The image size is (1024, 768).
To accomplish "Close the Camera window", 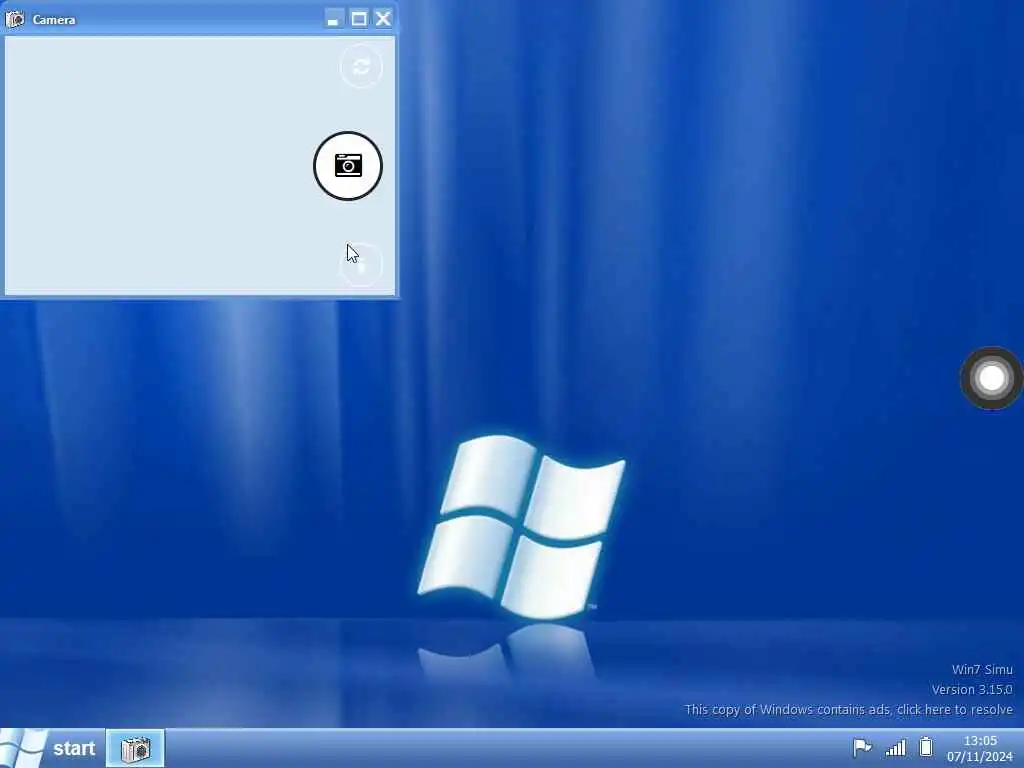I will [x=383, y=19].
